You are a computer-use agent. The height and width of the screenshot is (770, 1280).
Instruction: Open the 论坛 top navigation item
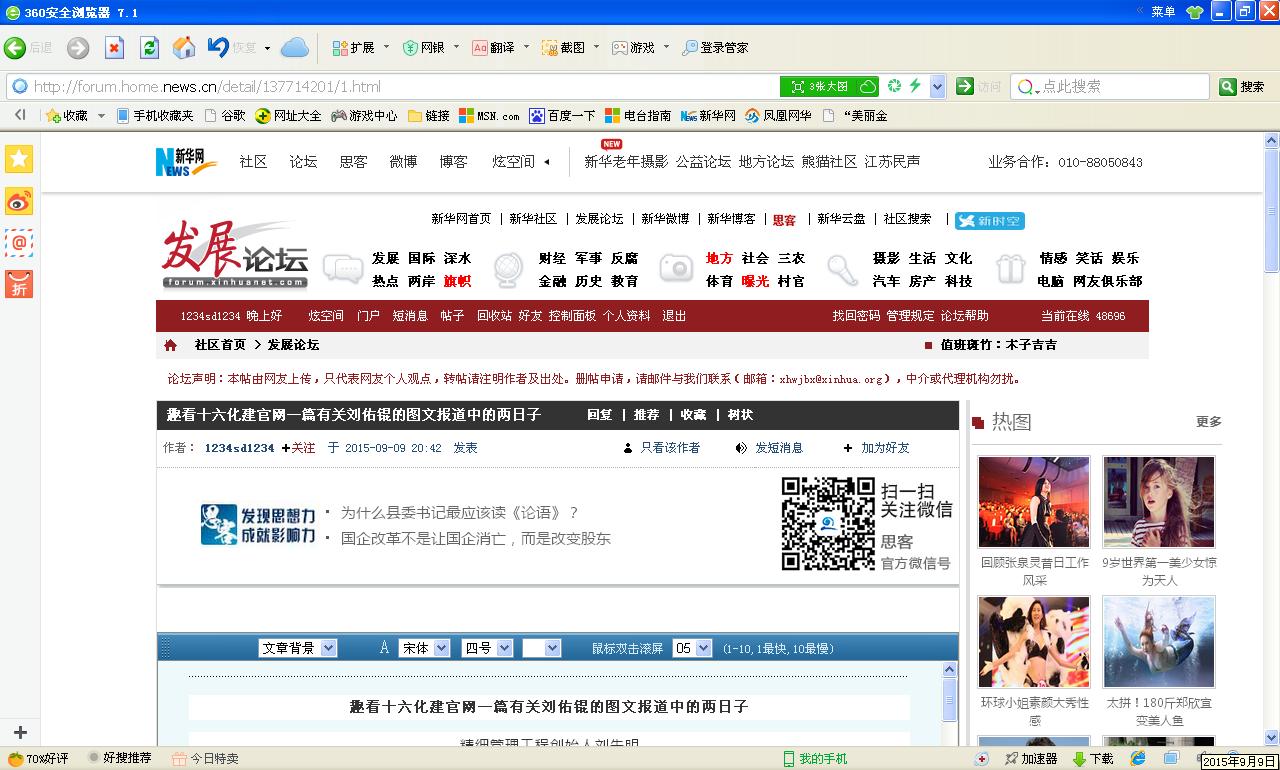point(303,161)
